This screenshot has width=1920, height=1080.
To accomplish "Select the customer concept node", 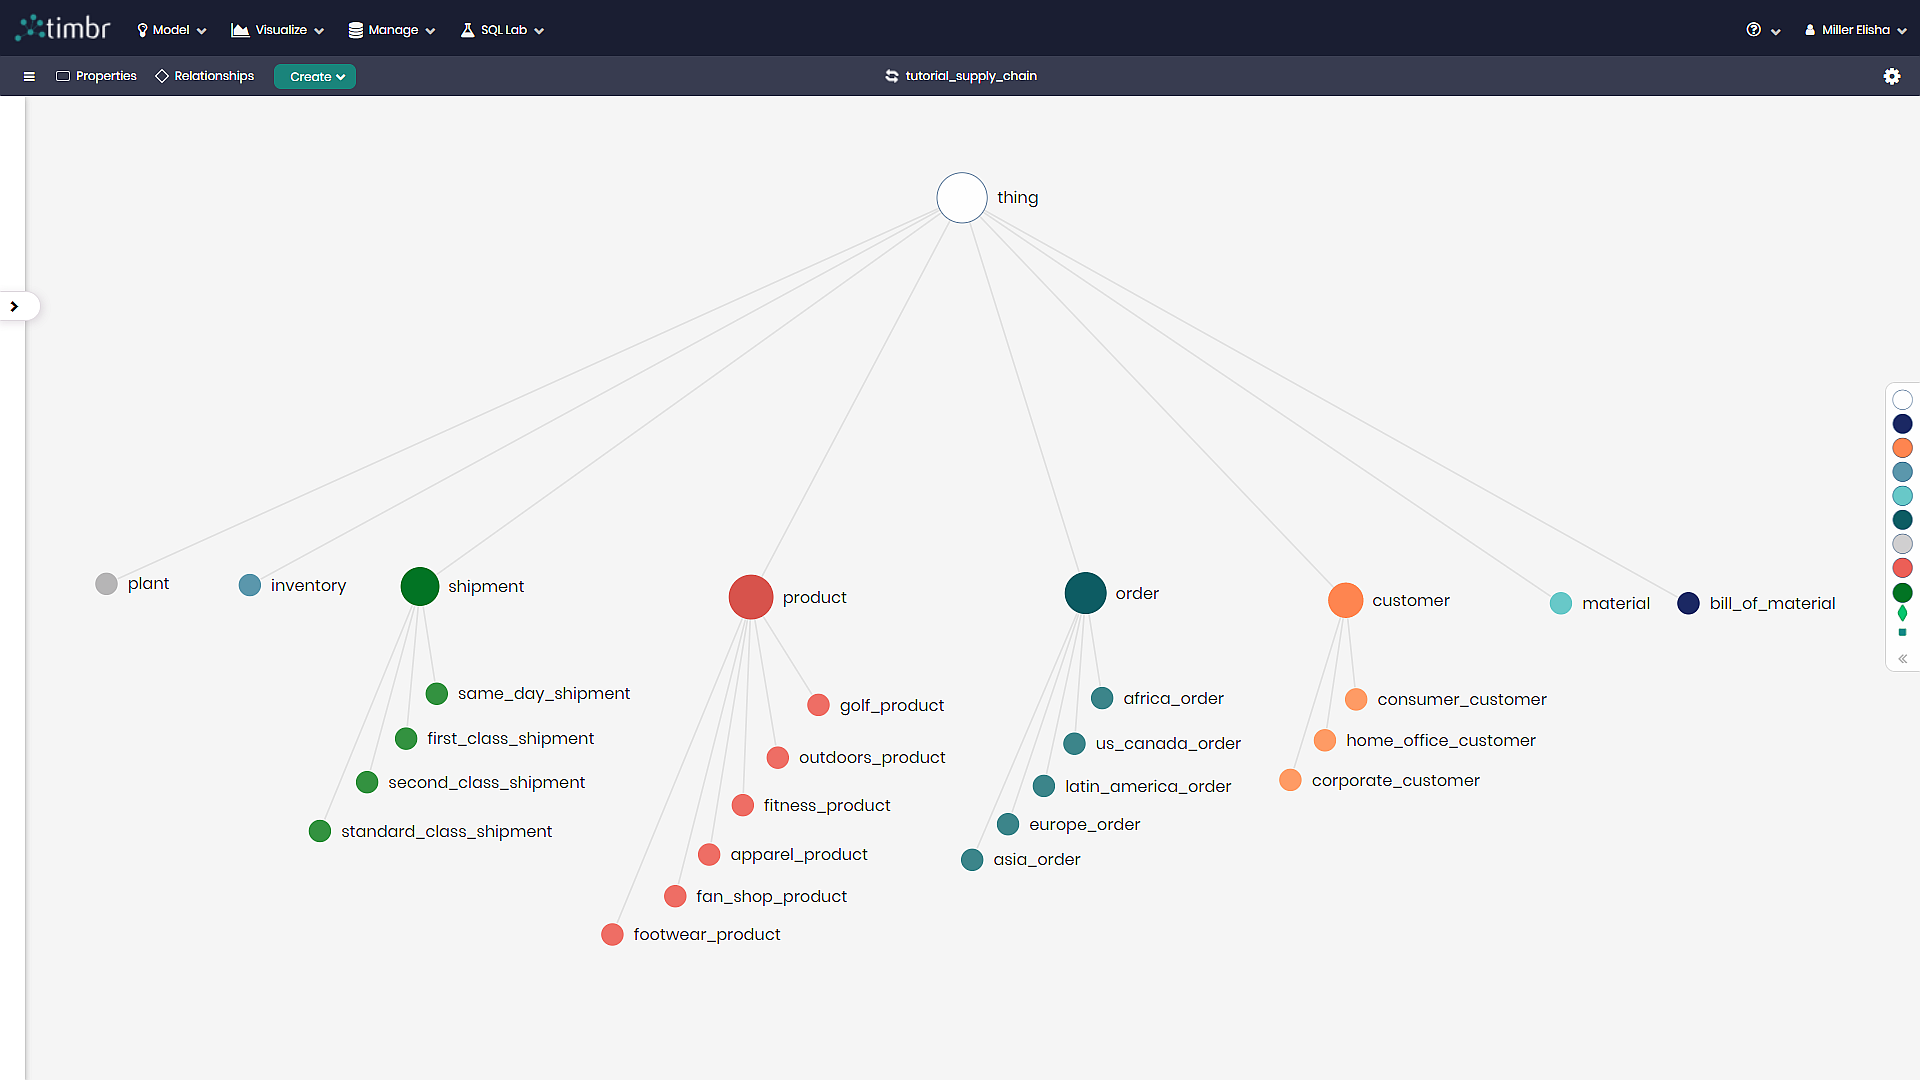I will pos(1345,600).
